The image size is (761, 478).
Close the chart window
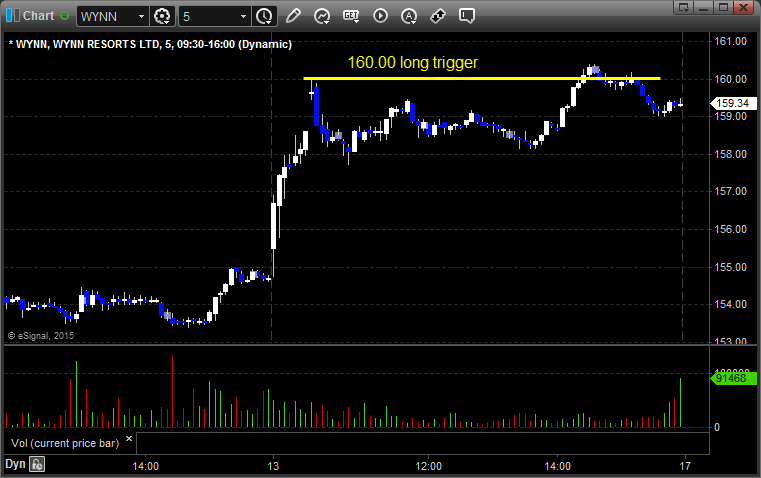743,7
